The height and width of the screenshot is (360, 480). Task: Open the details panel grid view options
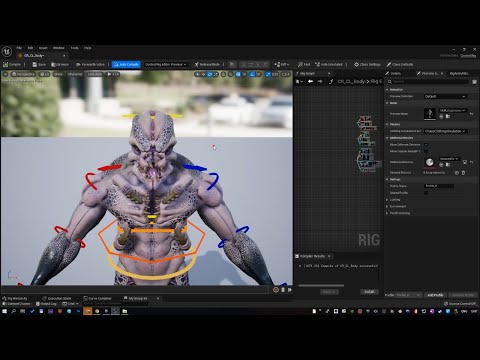(x=475, y=82)
